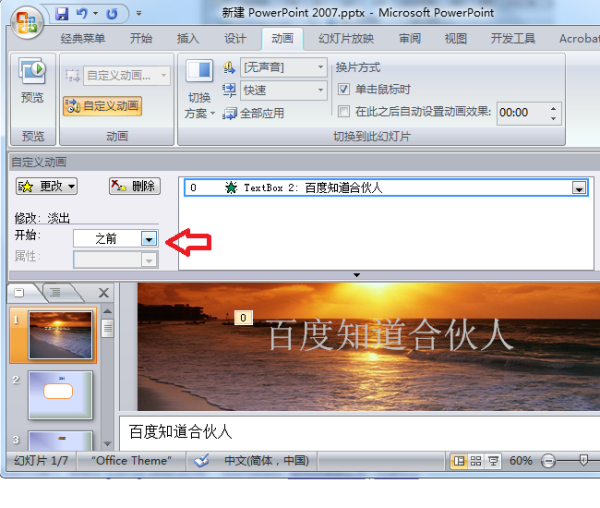Switch to the 插入 tab
This screenshot has width=600, height=508.
point(188,39)
